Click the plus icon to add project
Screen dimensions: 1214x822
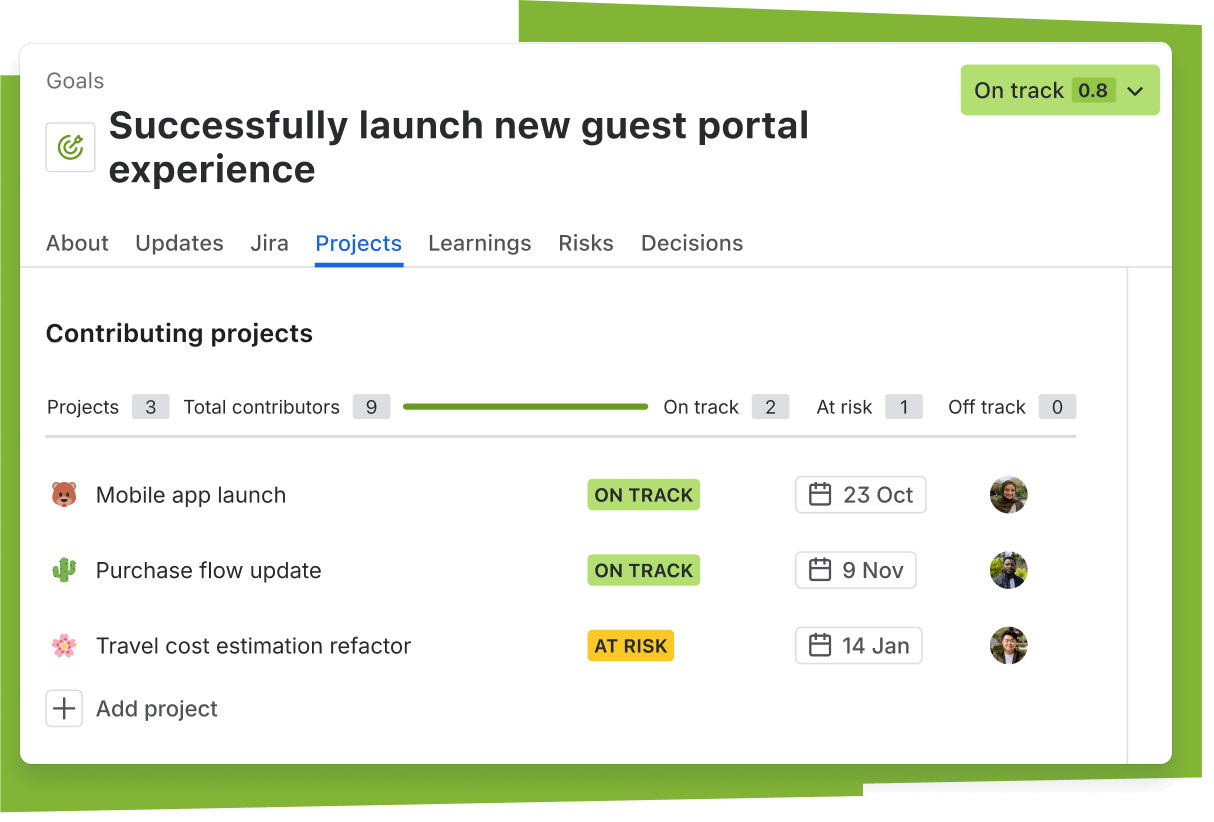[64, 709]
